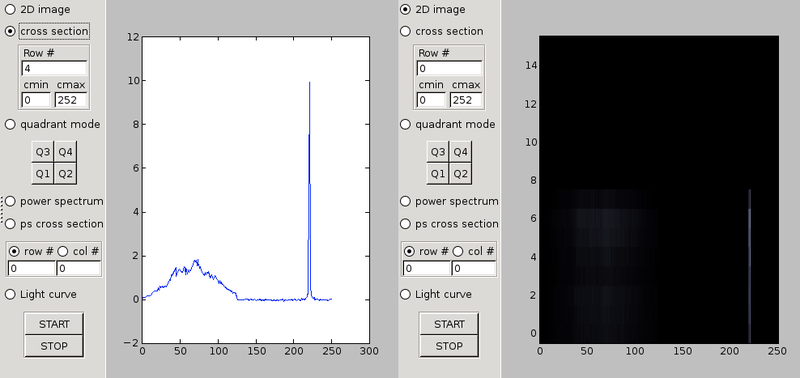Screen dimensions: 800x378
Task: Focus Row # field in right panel
Action: [x=449, y=68]
